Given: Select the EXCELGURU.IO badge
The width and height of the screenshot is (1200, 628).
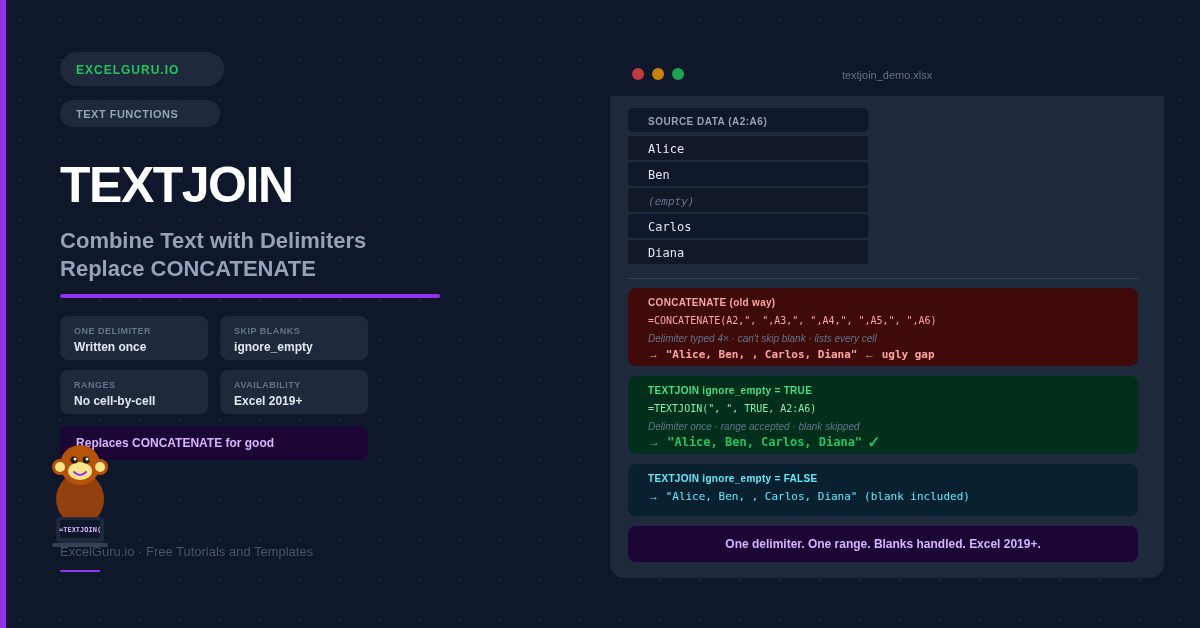Looking at the screenshot, I should [141, 69].
